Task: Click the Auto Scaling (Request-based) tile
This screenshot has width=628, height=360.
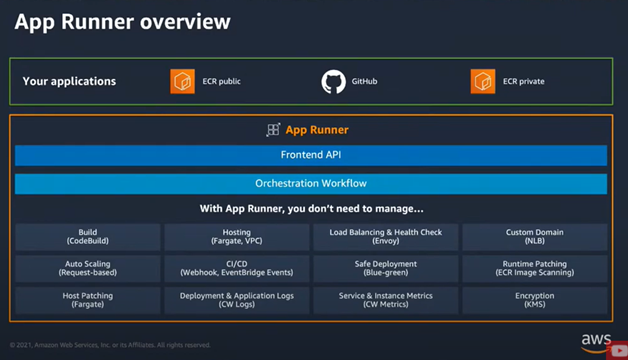Action: coord(88,268)
